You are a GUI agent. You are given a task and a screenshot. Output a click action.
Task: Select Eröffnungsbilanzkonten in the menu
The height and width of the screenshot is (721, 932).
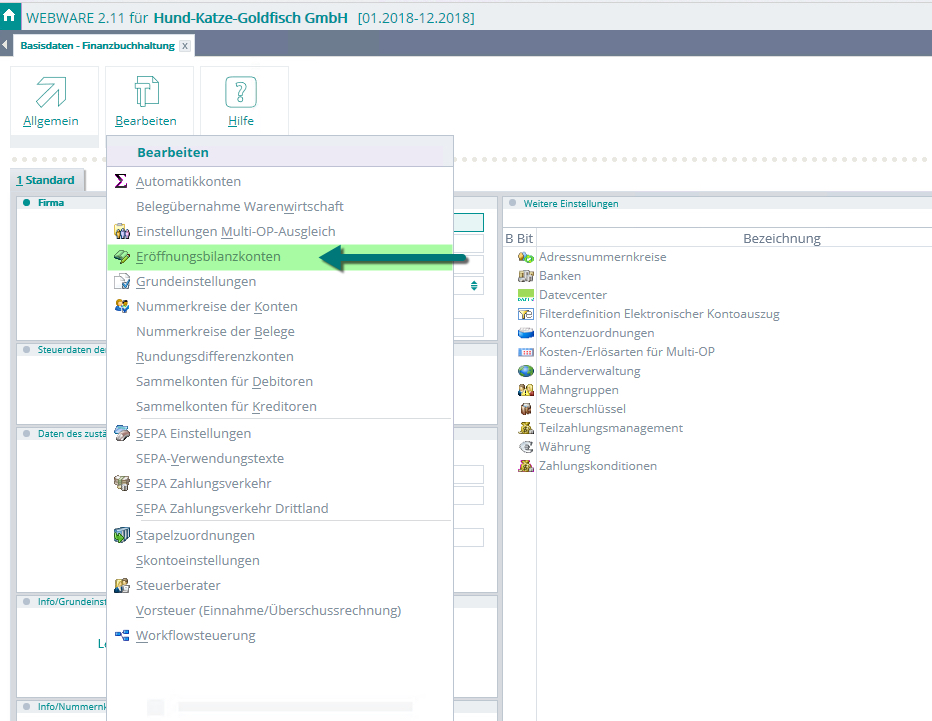[208, 257]
